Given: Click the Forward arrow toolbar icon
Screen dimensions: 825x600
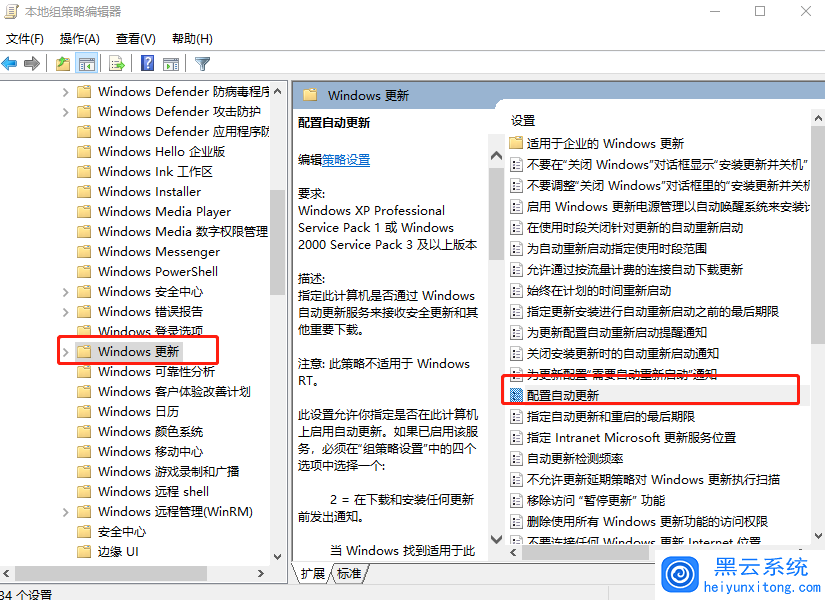Looking at the screenshot, I should coord(32,64).
